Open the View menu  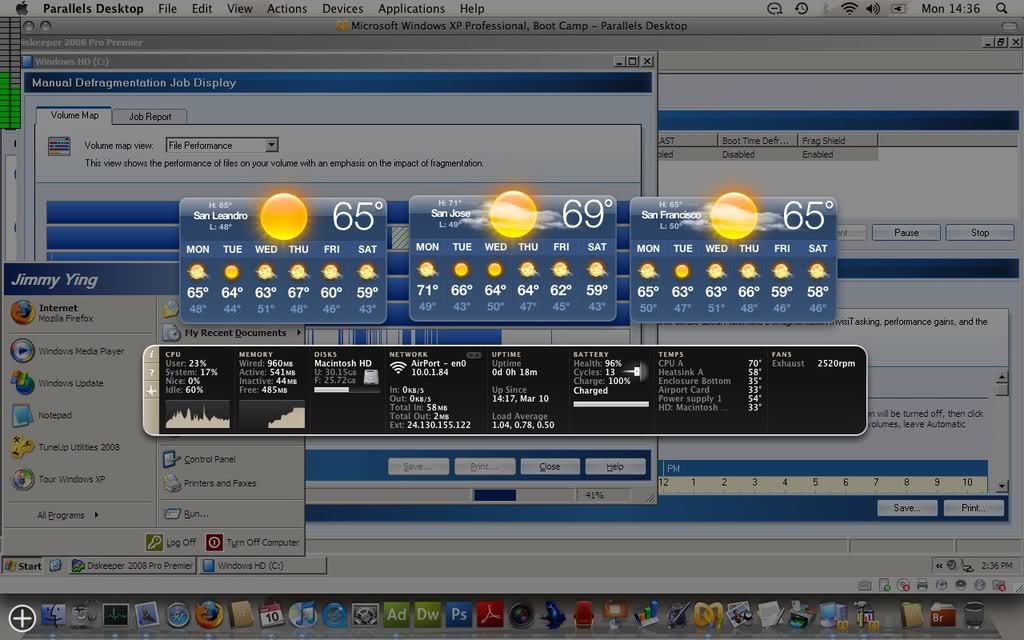240,8
